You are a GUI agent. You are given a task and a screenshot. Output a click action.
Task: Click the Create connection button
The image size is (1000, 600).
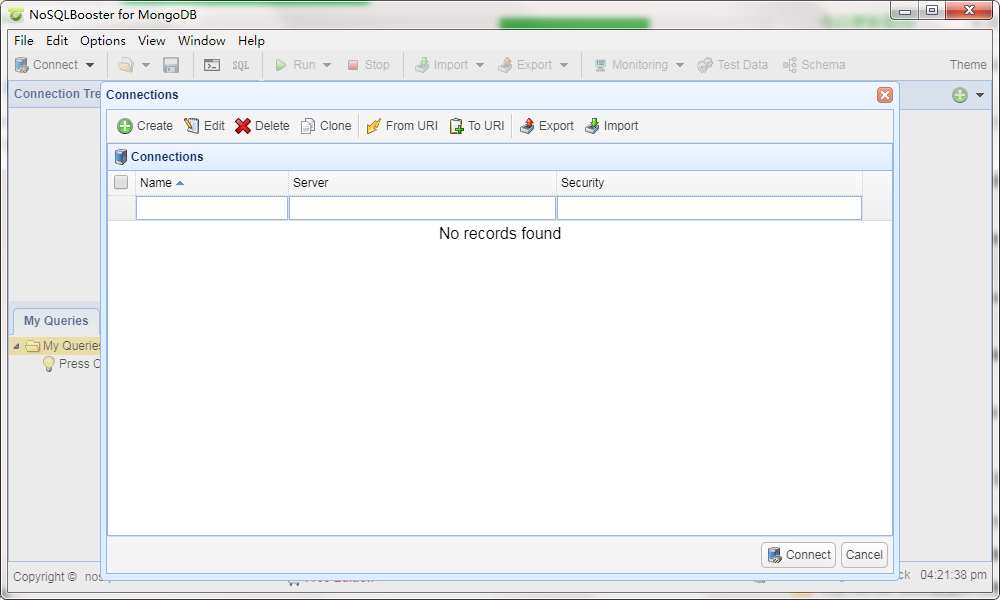[x=145, y=126]
